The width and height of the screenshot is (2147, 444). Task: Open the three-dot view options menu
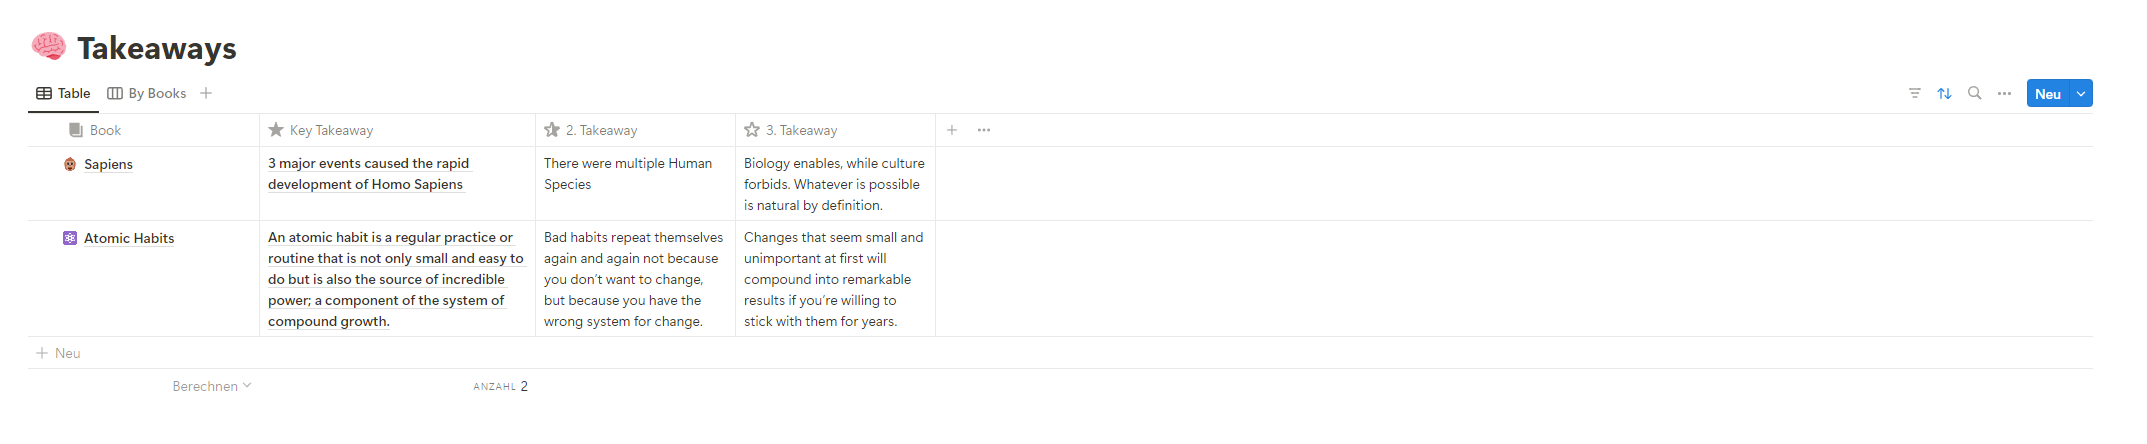pos(2004,93)
